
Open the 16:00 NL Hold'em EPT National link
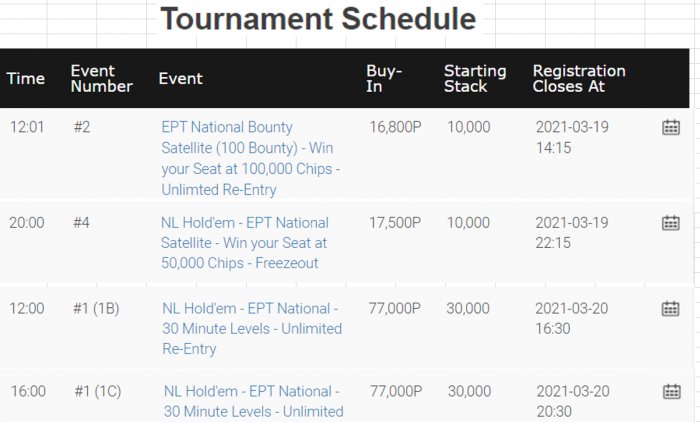point(253,400)
